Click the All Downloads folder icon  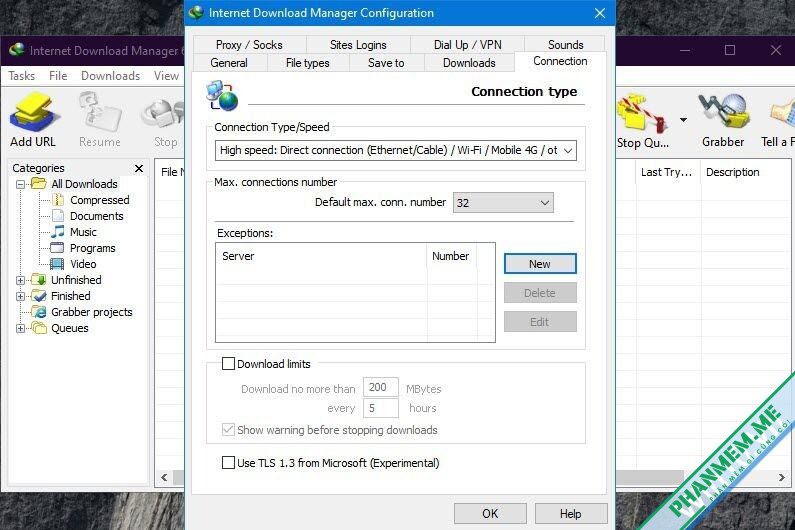point(39,184)
